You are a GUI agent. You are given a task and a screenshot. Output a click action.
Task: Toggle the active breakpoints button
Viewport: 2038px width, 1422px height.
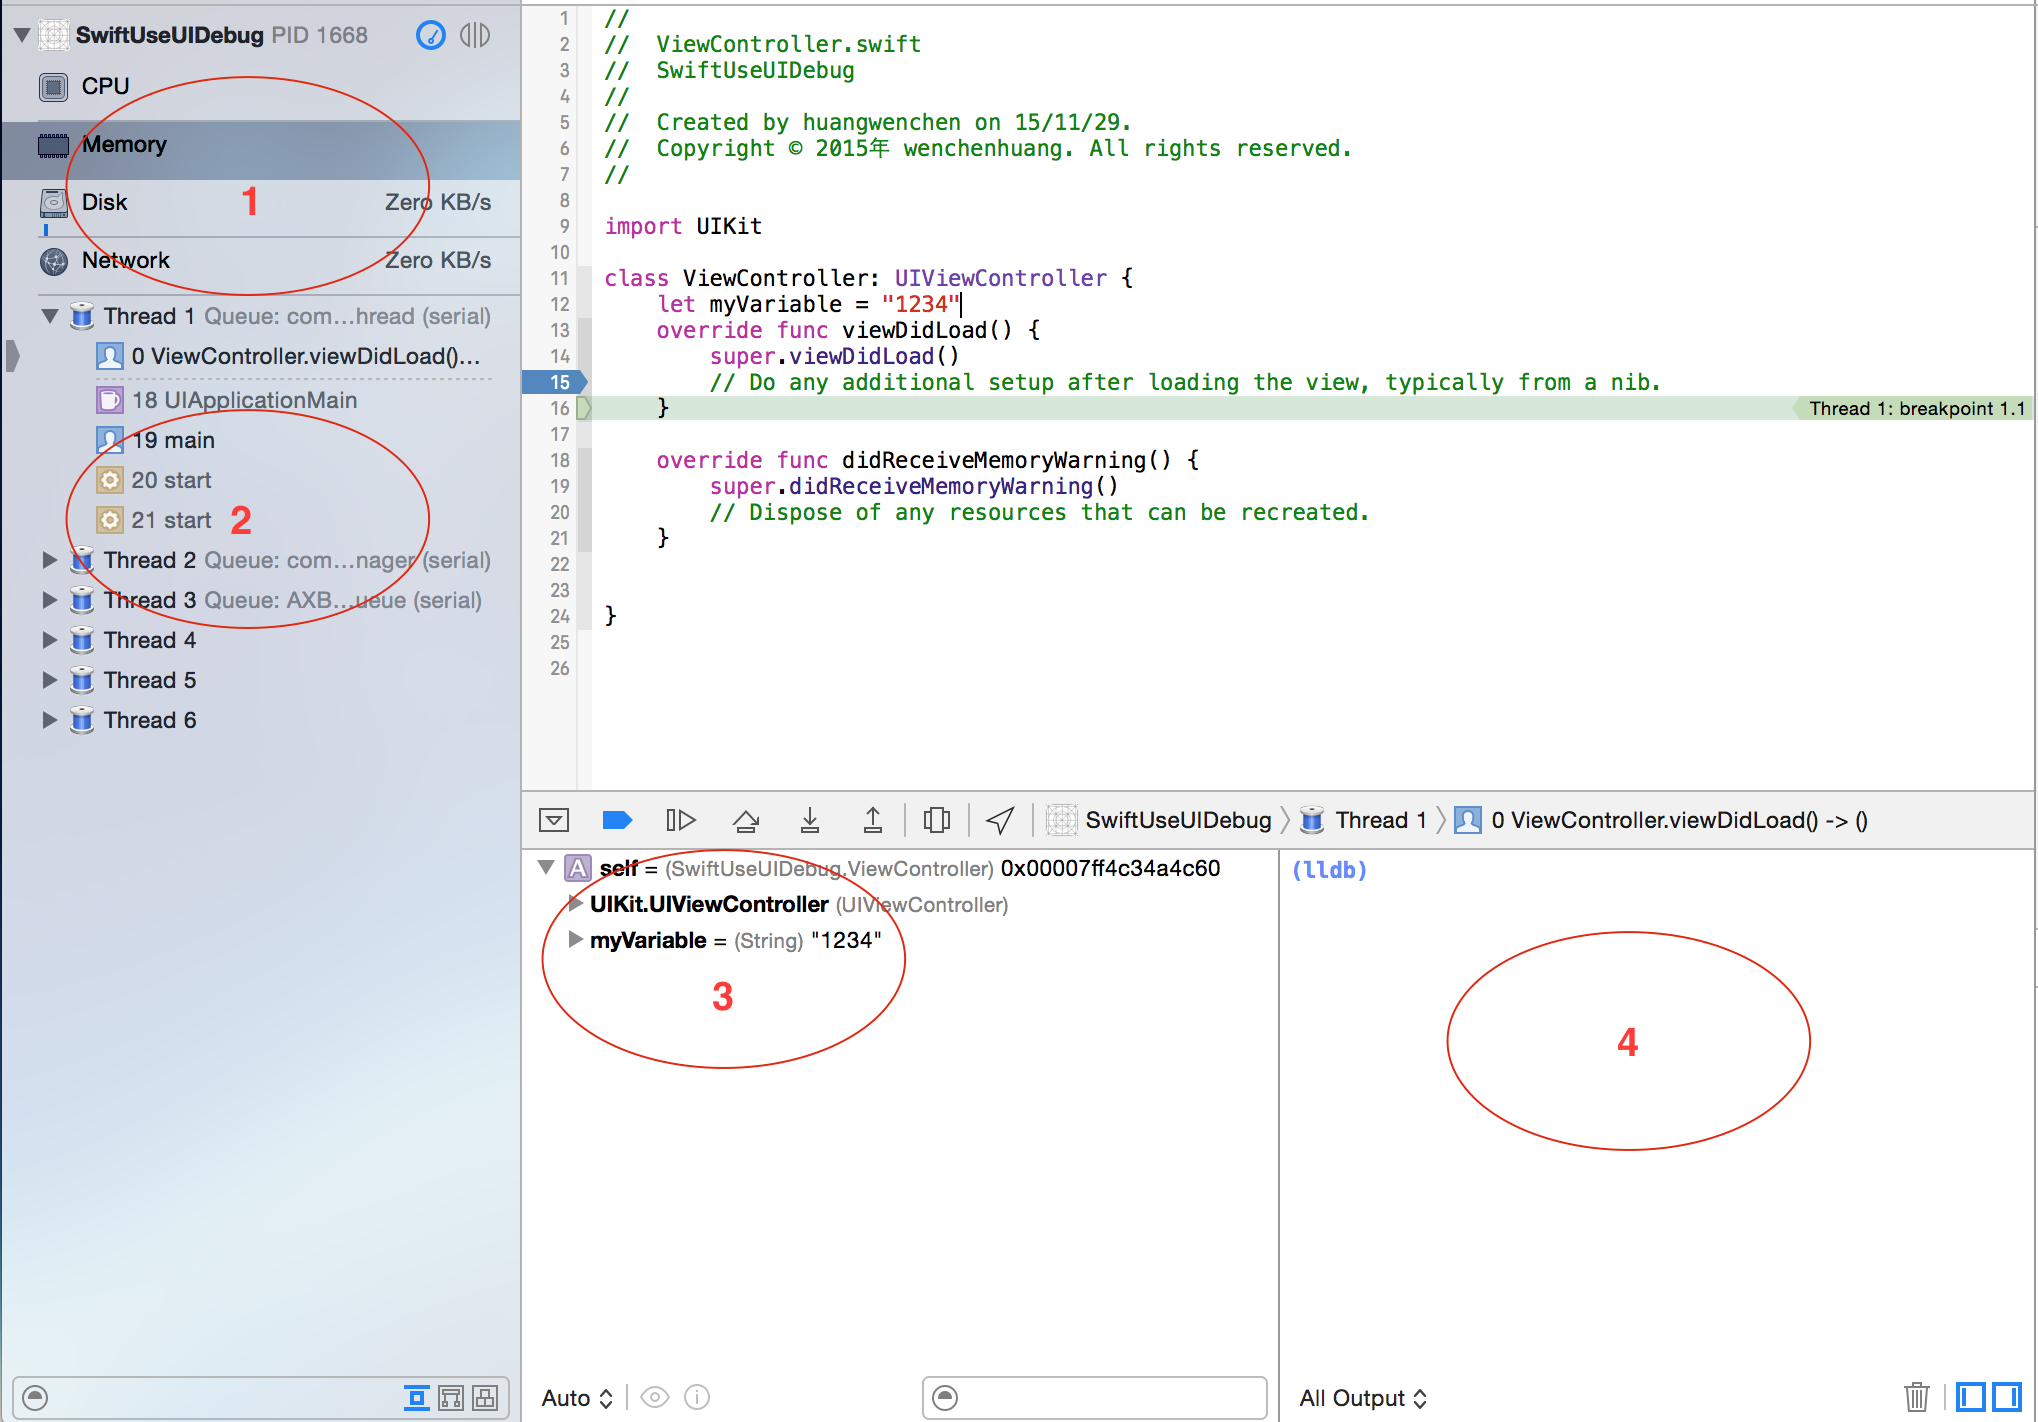pos(617,820)
